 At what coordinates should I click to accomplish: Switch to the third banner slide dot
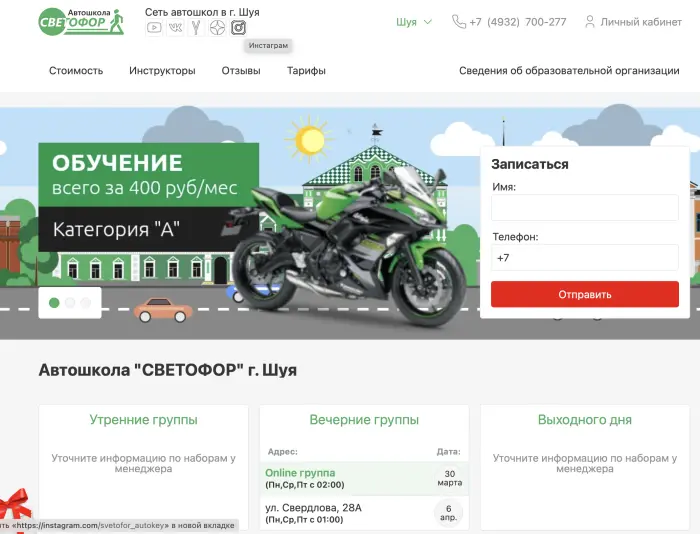pyautogui.click(x=86, y=303)
